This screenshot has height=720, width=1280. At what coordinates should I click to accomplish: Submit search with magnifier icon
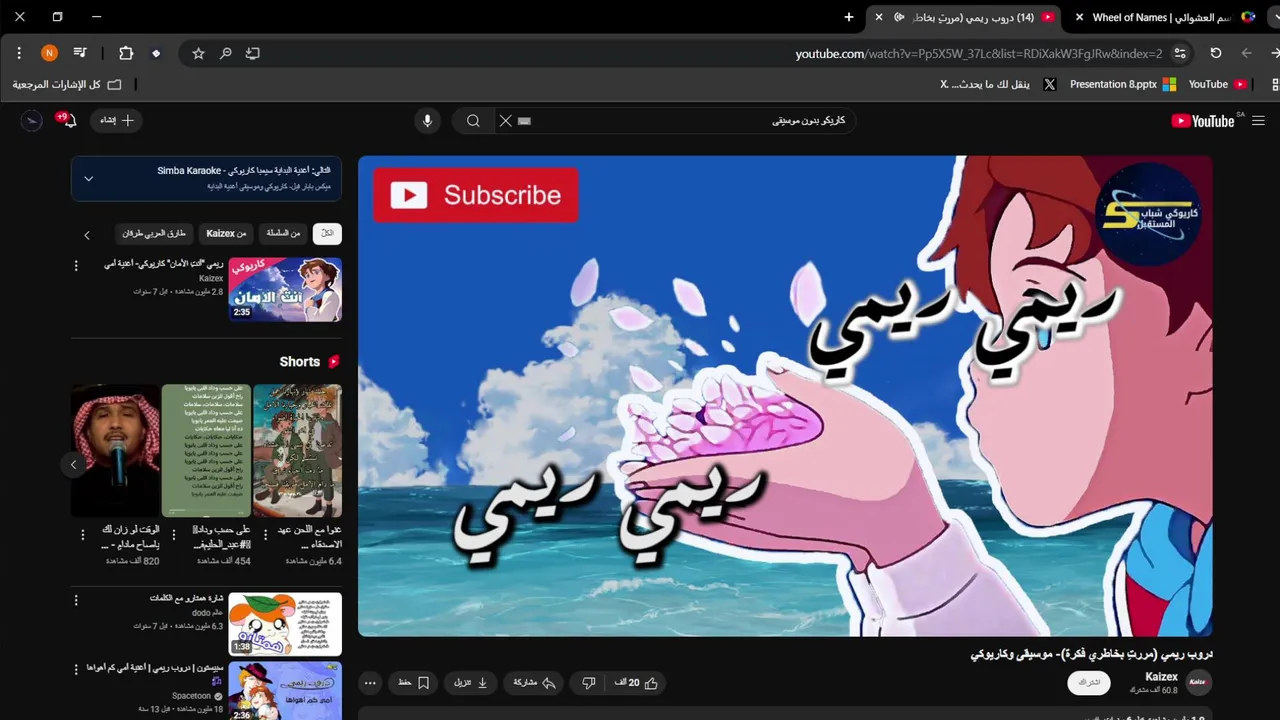pos(473,121)
